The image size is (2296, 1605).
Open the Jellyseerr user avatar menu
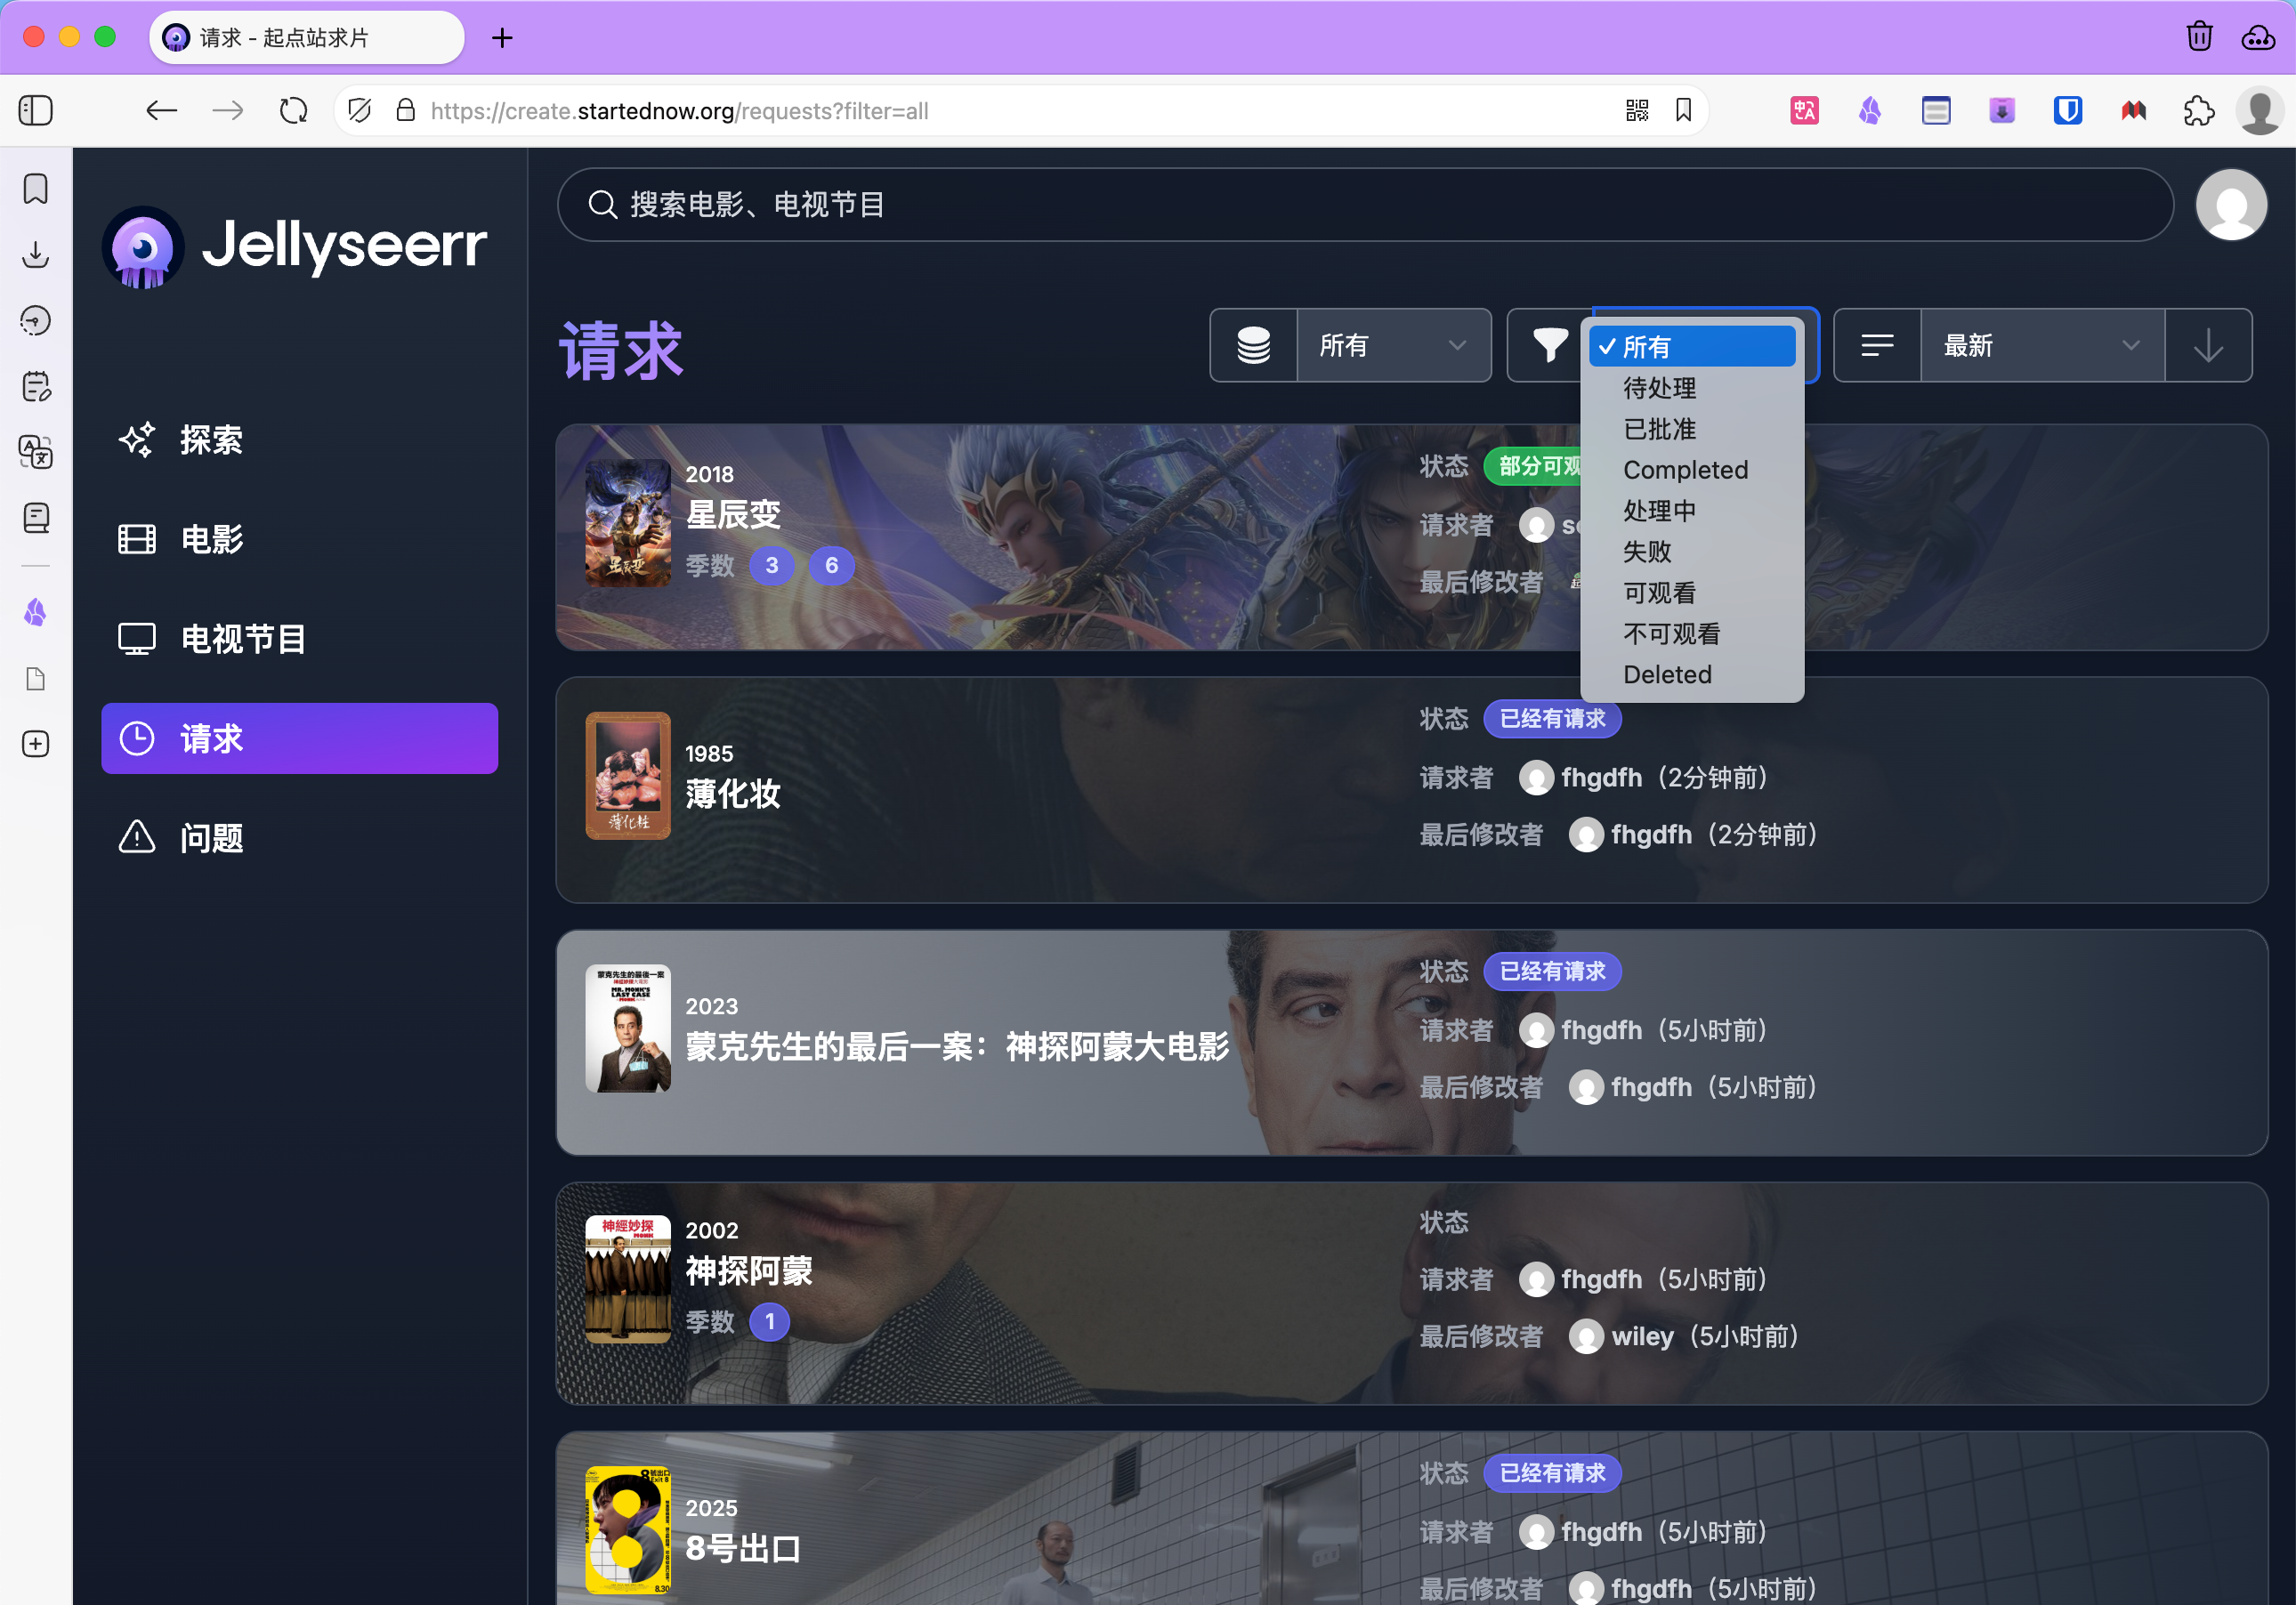[x=2230, y=205]
